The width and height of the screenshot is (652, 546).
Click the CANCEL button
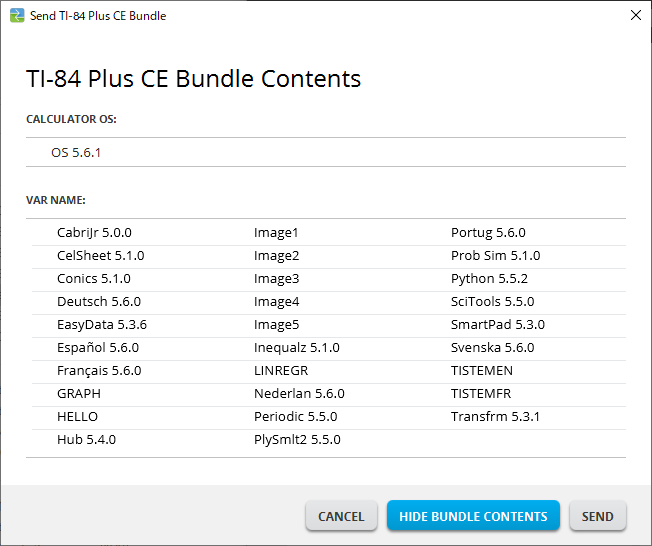(x=341, y=516)
